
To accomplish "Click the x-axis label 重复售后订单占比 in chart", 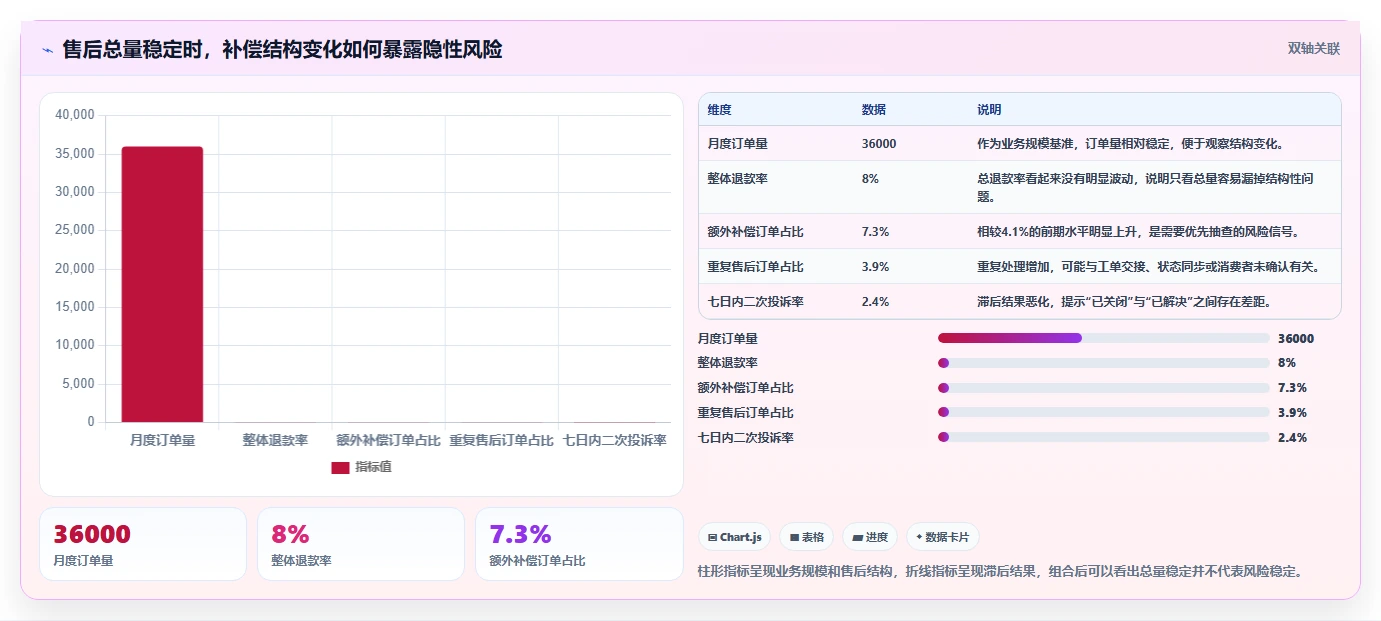I will [x=501, y=440].
